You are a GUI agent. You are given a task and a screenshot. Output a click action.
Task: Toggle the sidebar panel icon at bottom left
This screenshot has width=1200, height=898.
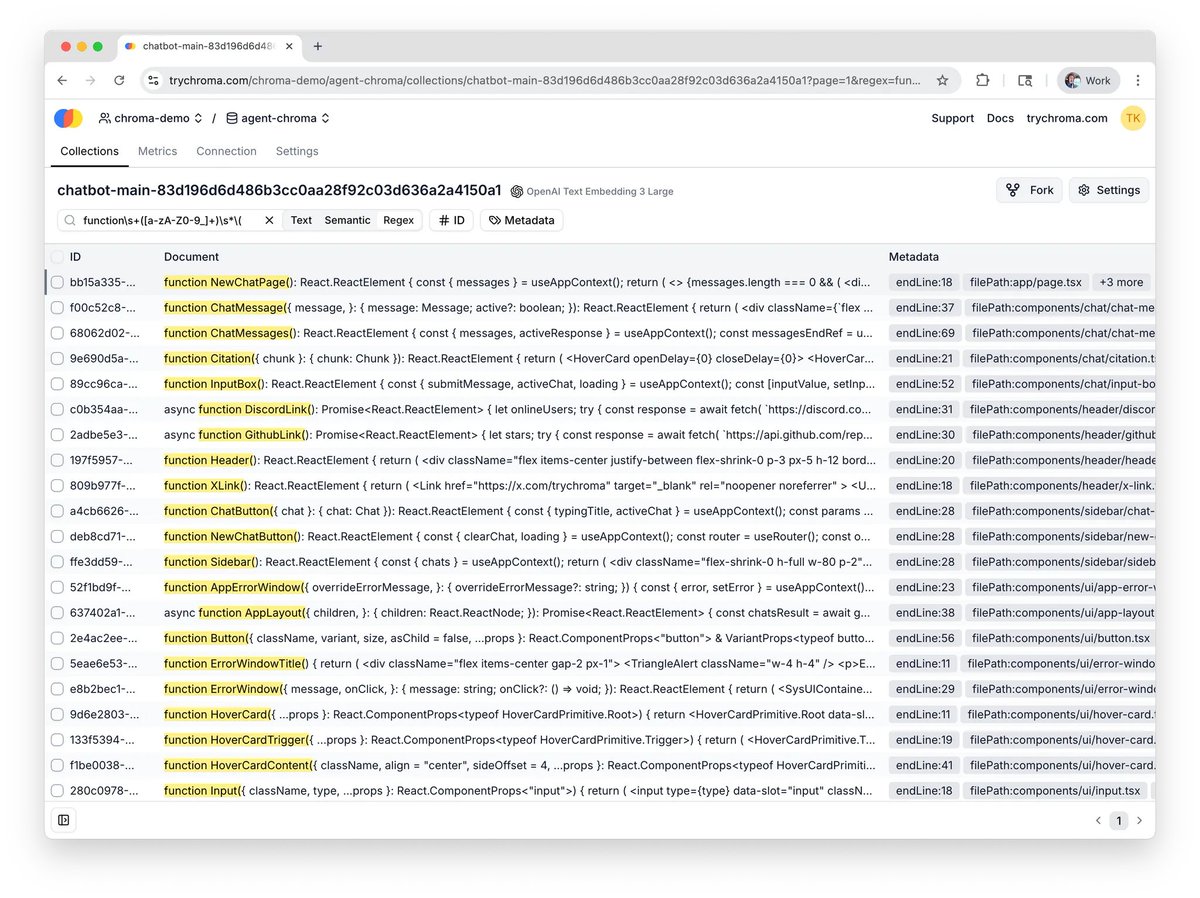[x=64, y=820]
